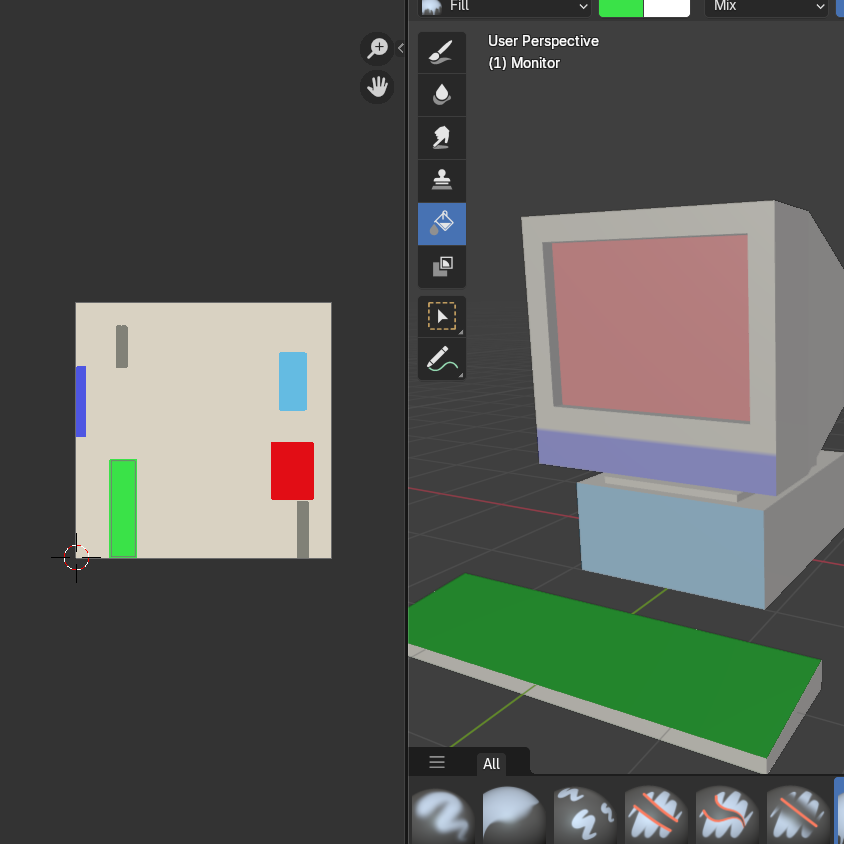844x844 pixels.
Task: Activate the Annotate pencil tool
Action: tap(441, 359)
